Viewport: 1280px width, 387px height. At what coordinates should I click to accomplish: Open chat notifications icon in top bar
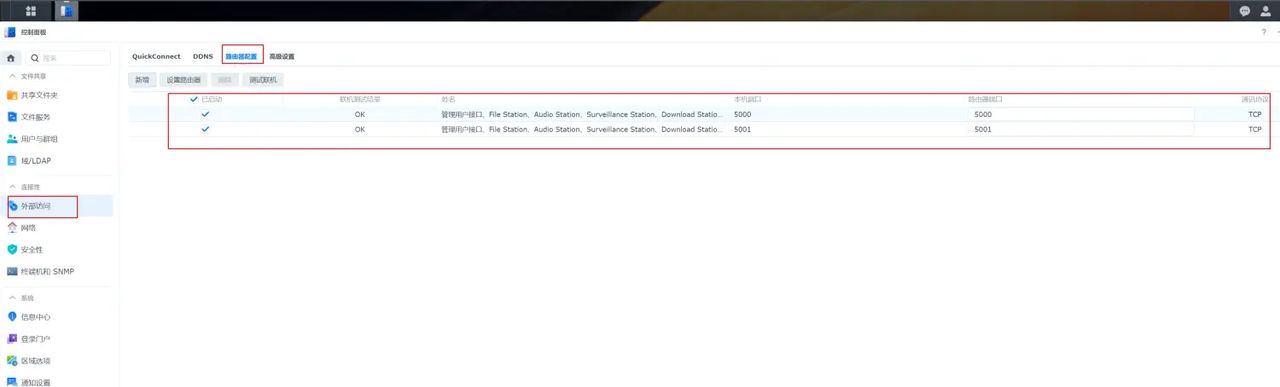coord(1244,11)
